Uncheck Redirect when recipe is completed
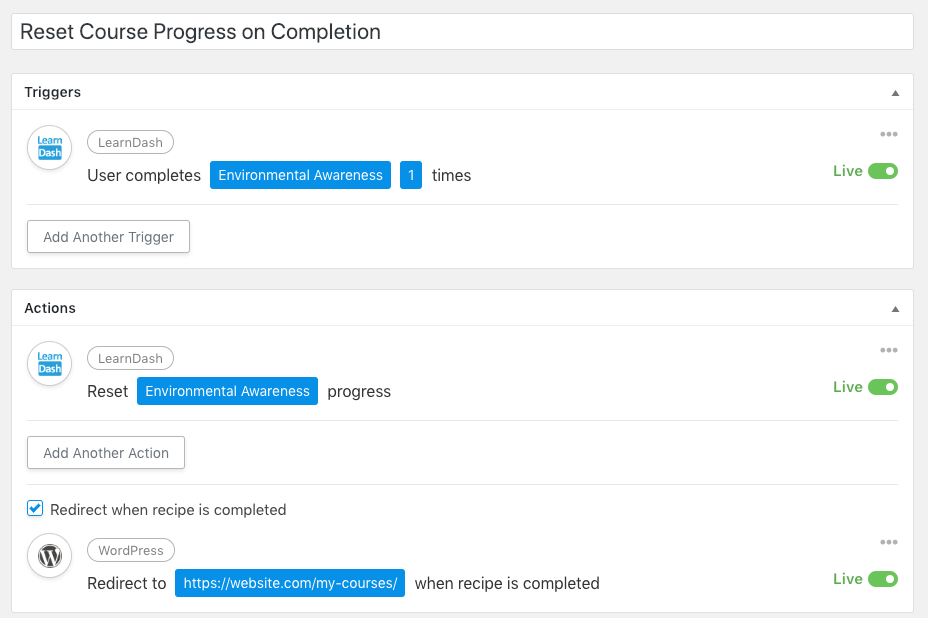Viewport: 928px width, 618px height. click(x=35, y=509)
